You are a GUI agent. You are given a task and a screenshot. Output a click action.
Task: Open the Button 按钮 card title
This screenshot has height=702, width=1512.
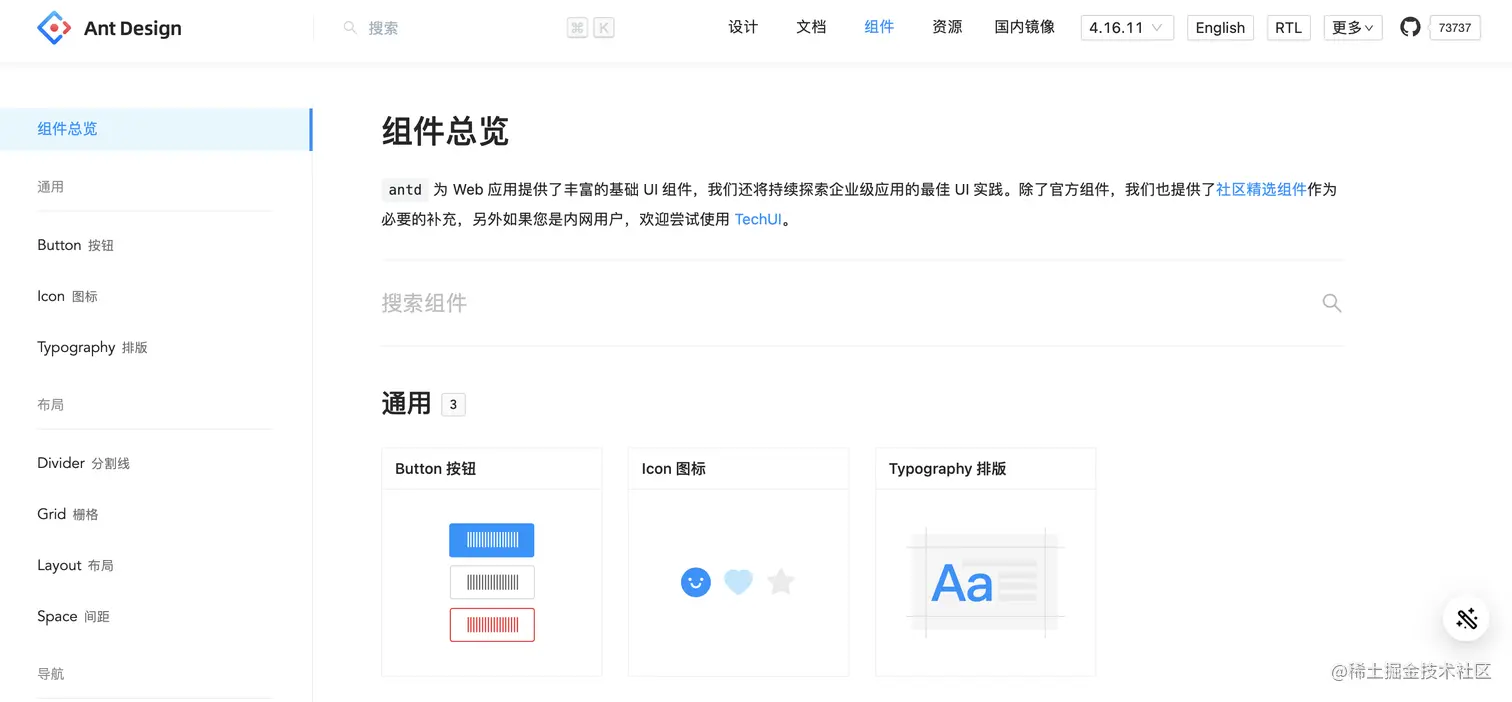point(435,468)
